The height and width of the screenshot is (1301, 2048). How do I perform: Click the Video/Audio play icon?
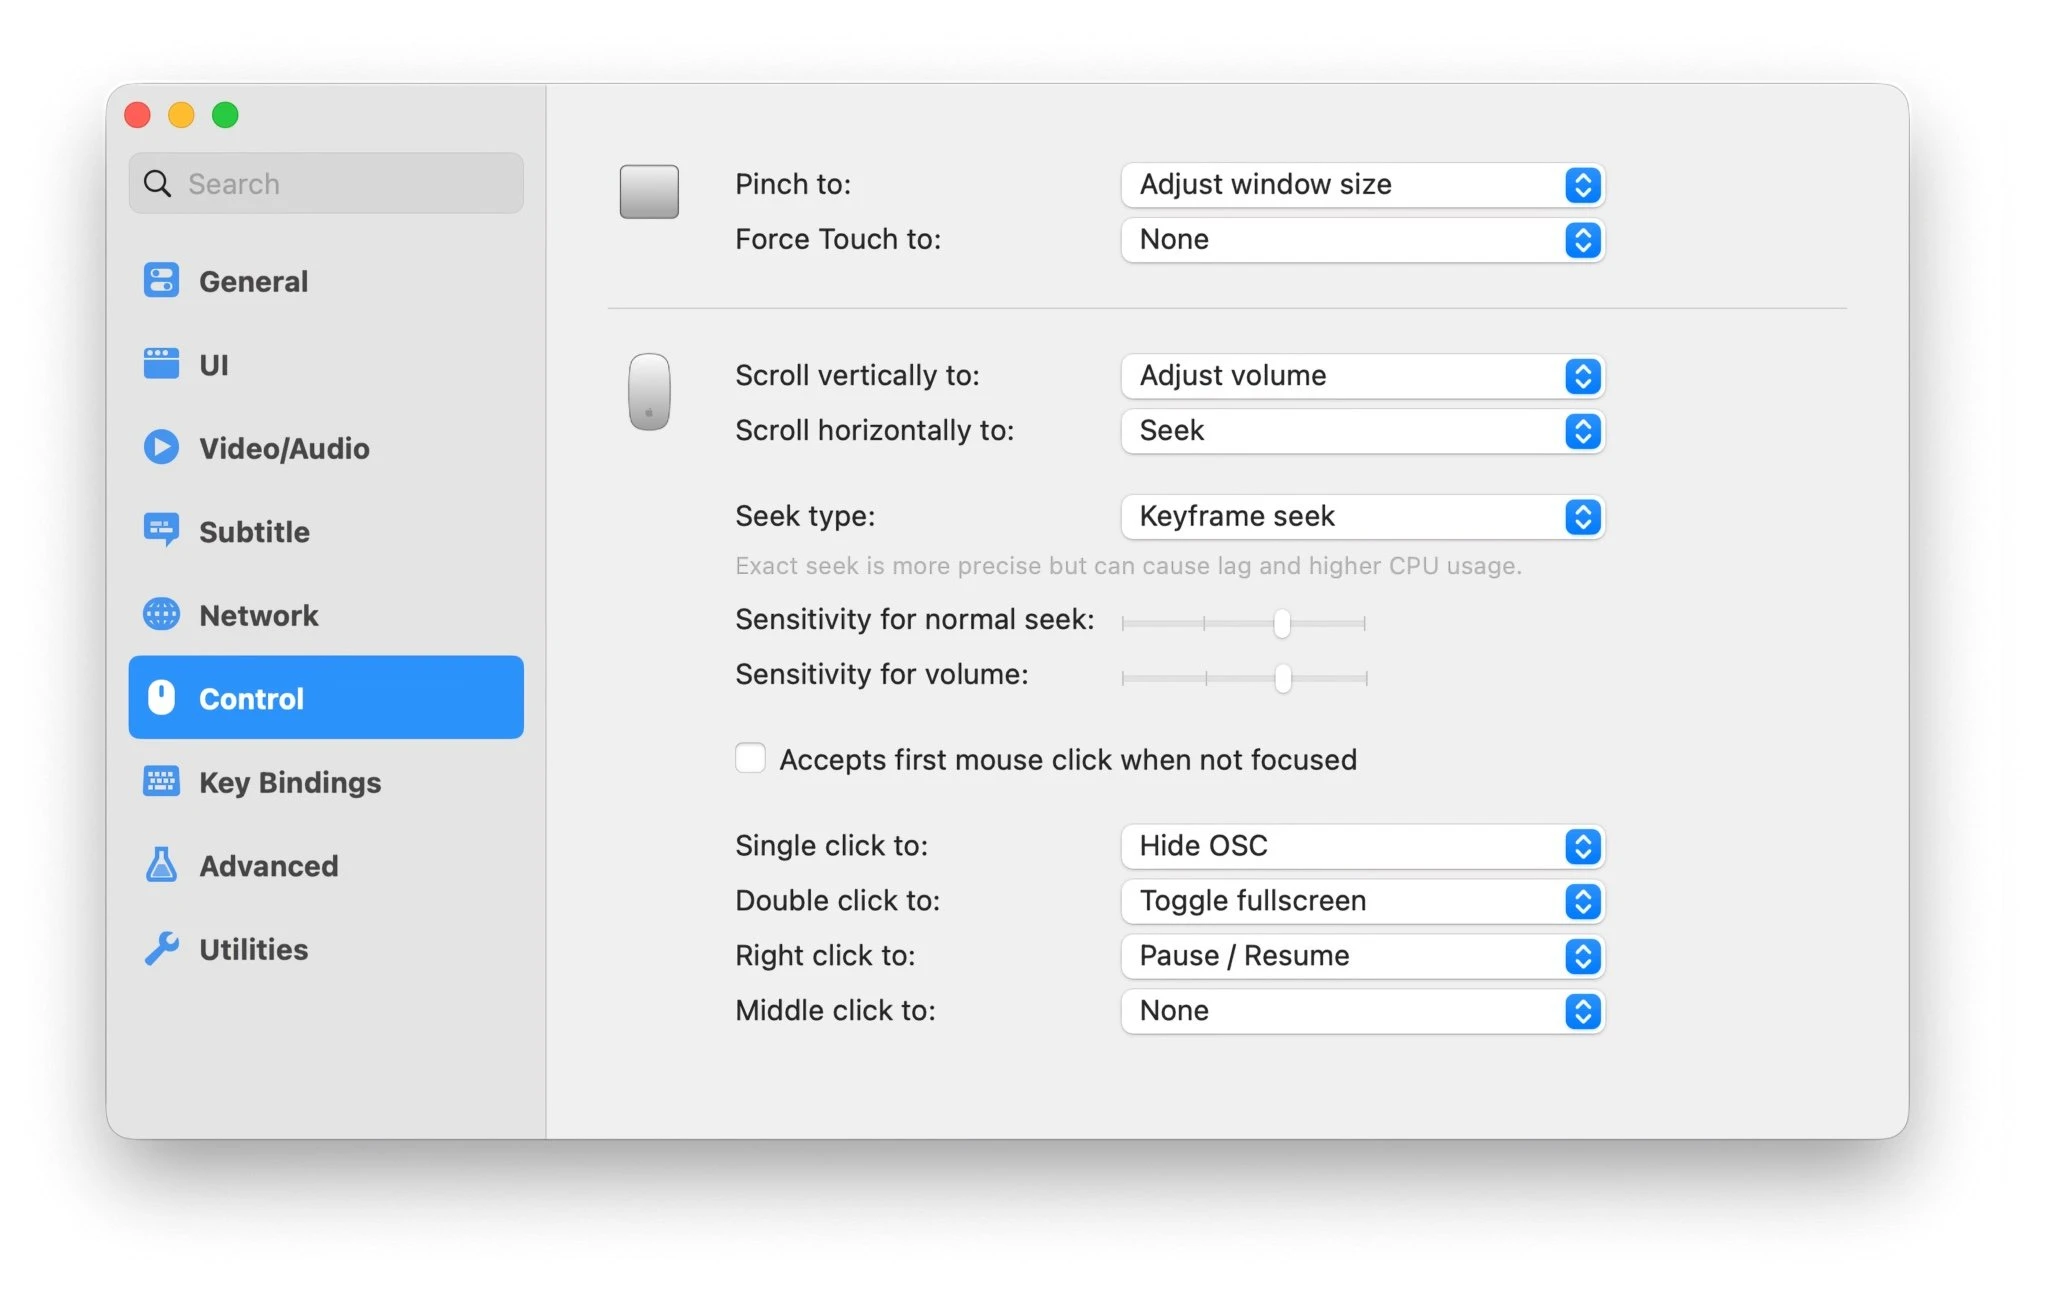(161, 447)
